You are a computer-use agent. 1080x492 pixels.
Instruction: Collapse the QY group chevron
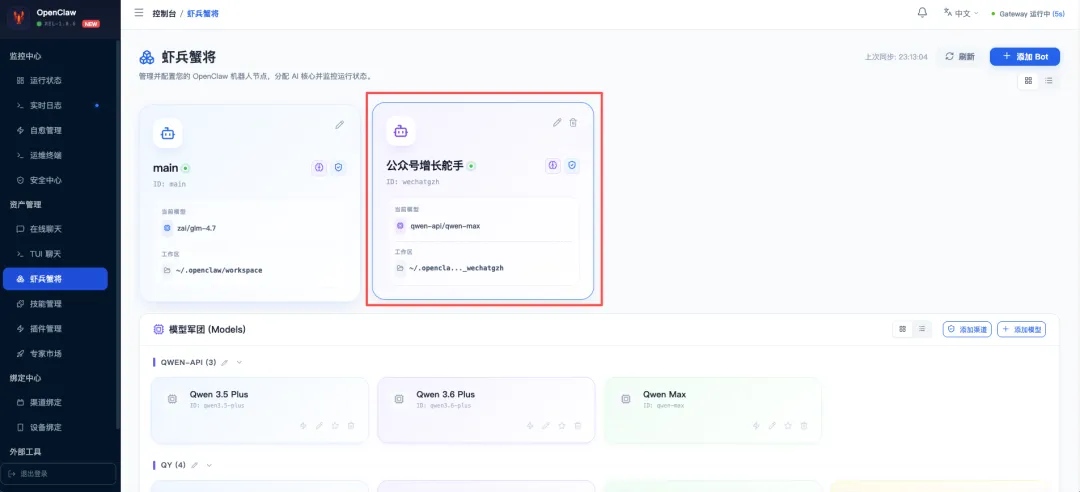pyautogui.click(x=209, y=465)
